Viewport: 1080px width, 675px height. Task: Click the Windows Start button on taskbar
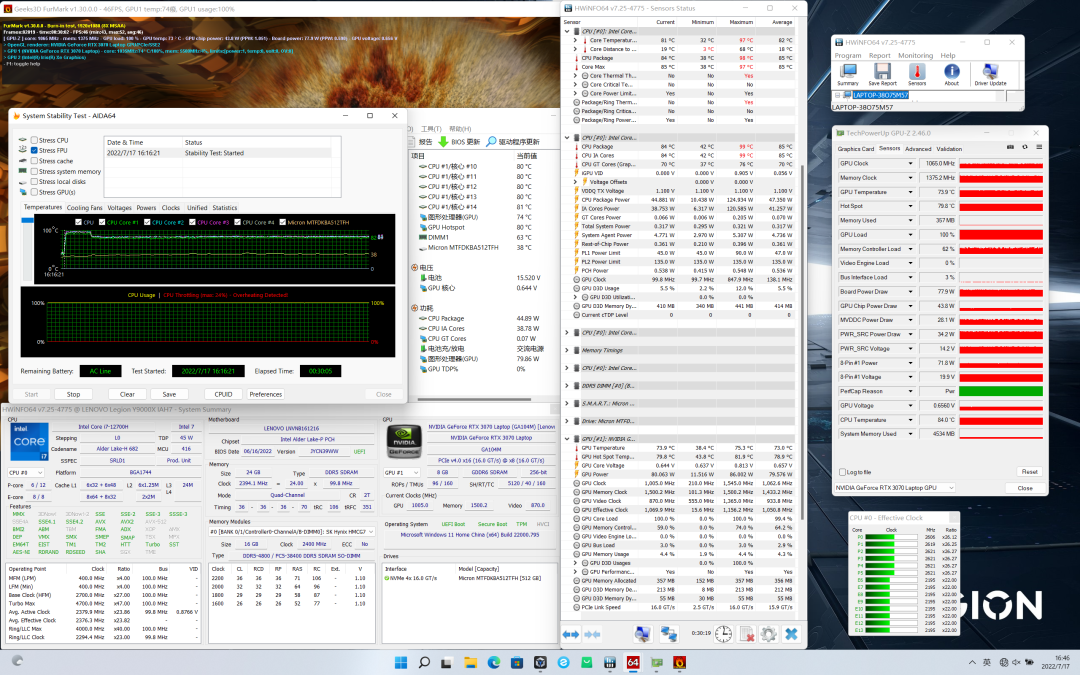[401, 662]
